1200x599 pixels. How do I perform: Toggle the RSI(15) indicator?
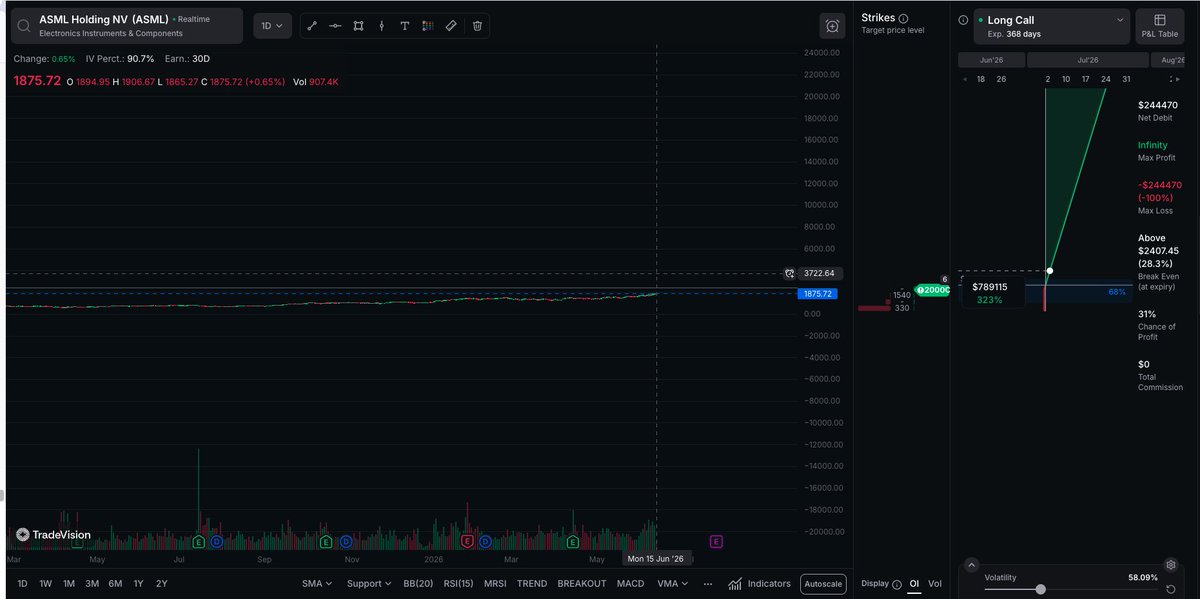coord(458,583)
